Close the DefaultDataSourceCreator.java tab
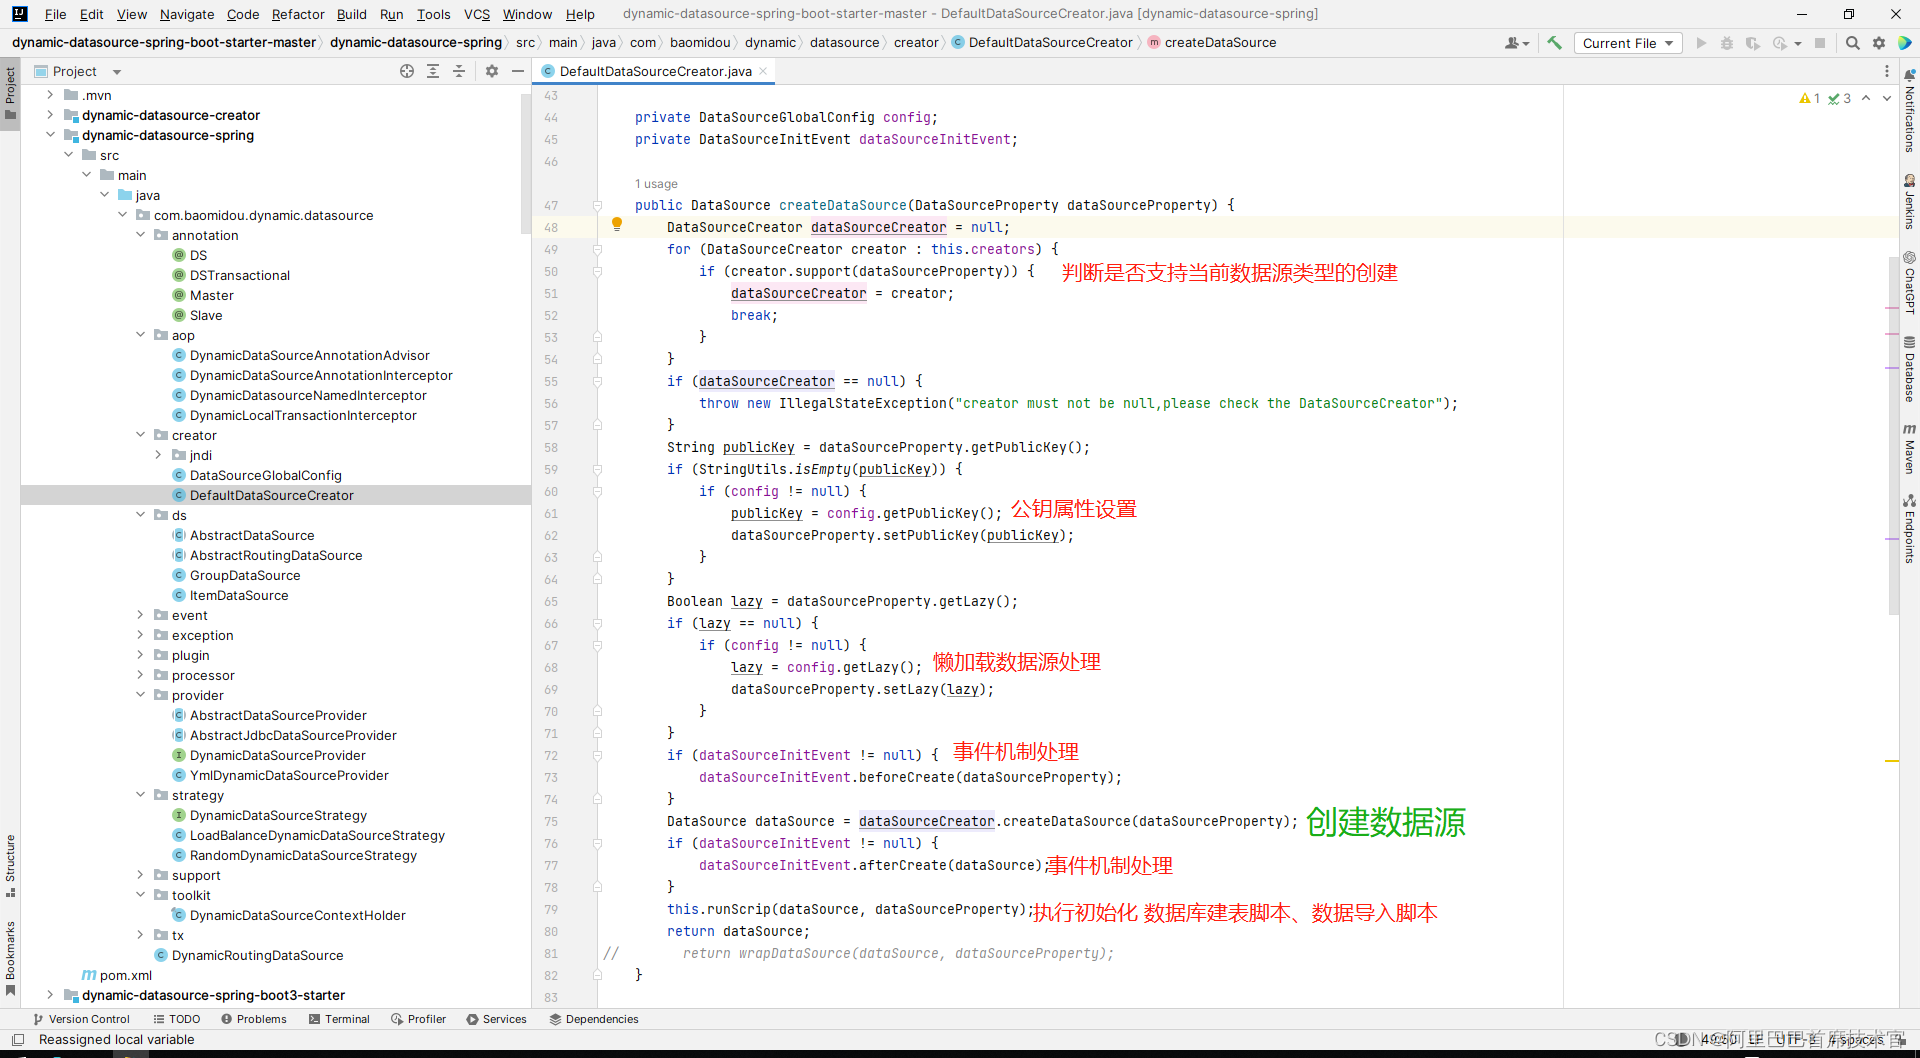The width and height of the screenshot is (1920, 1058). tap(763, 71)
